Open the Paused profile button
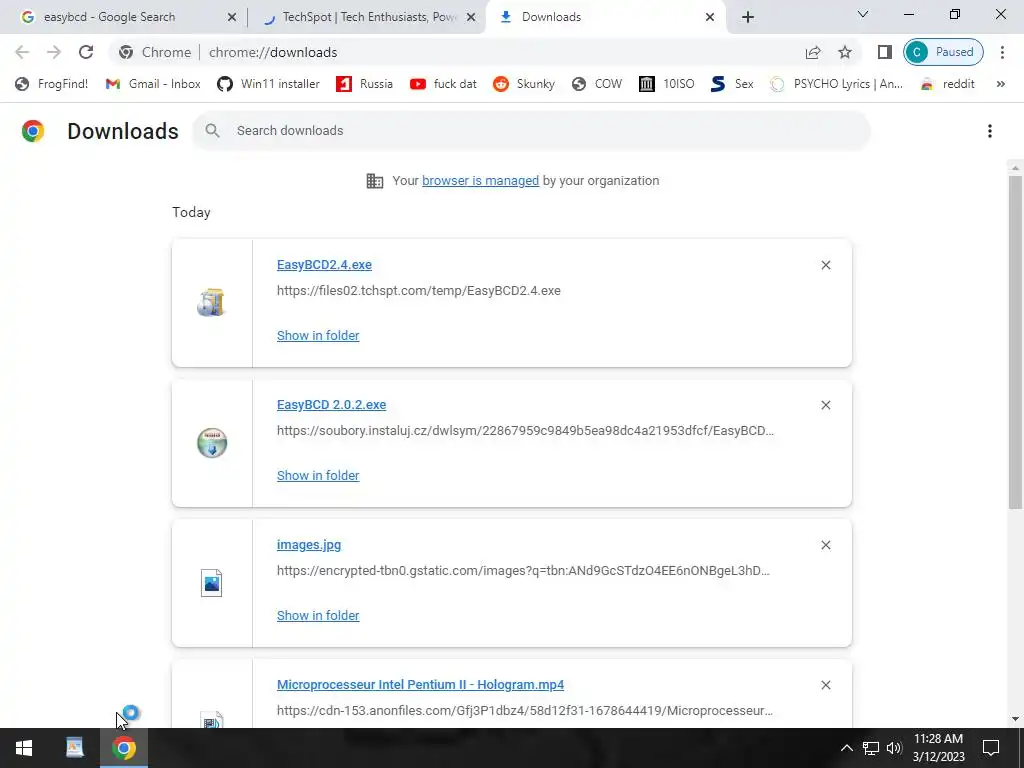This screenshot has height=768, width=1024. pos(944,52)
